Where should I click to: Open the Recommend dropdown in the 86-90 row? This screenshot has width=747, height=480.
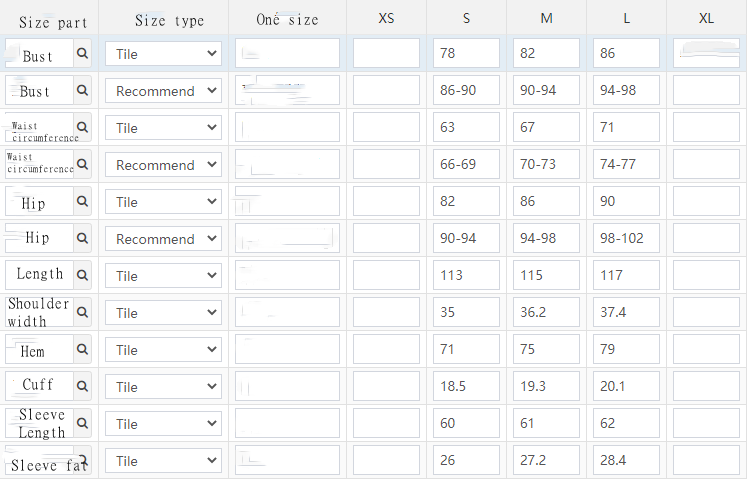coord(163,91)
